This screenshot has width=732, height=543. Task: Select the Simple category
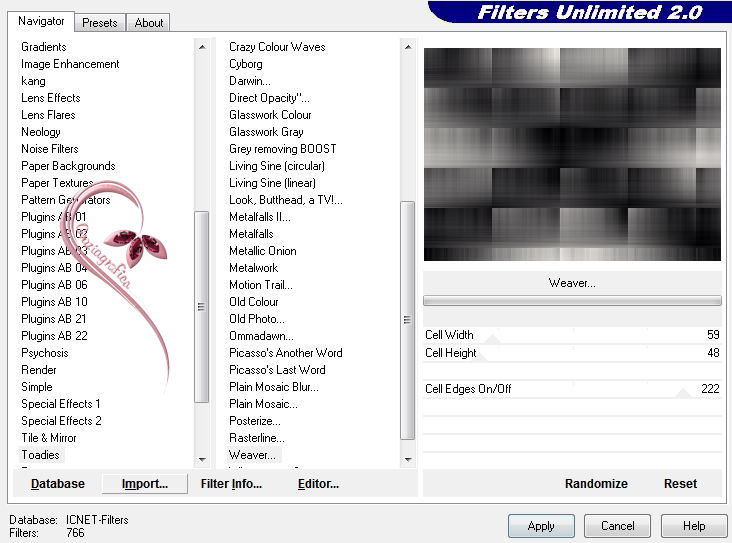(36, 387)
